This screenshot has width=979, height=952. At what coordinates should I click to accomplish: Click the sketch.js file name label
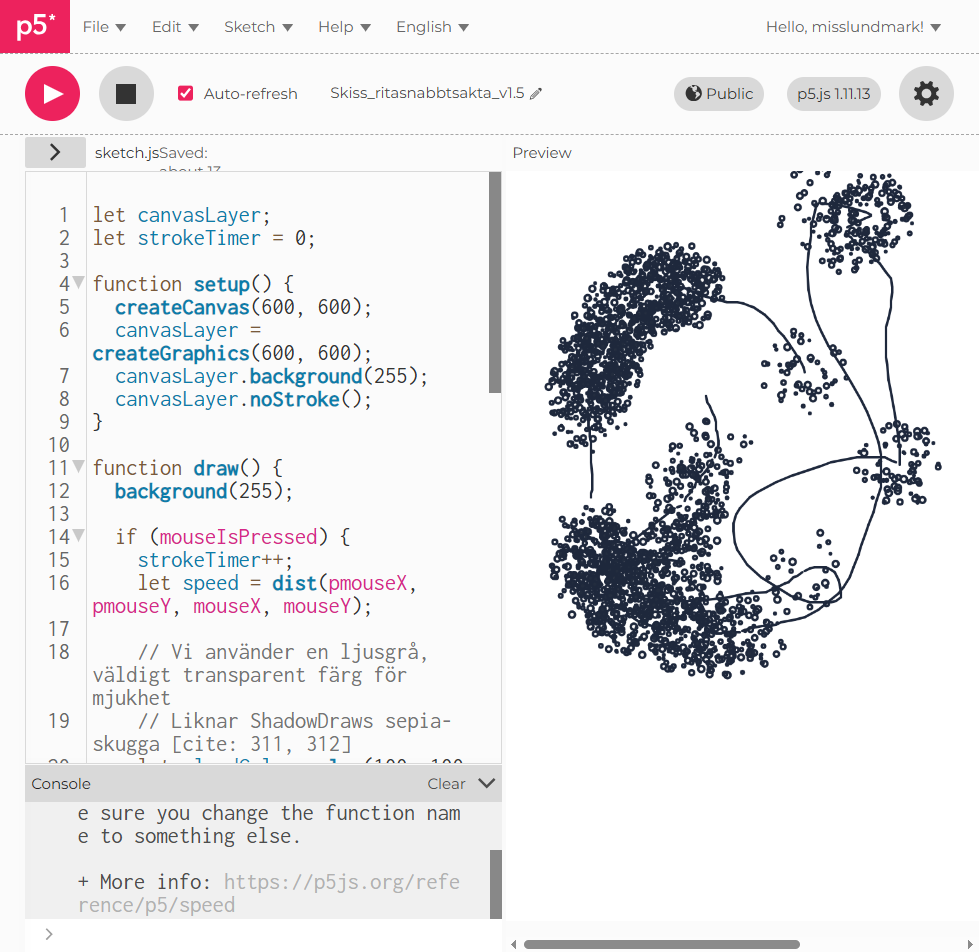127,153
